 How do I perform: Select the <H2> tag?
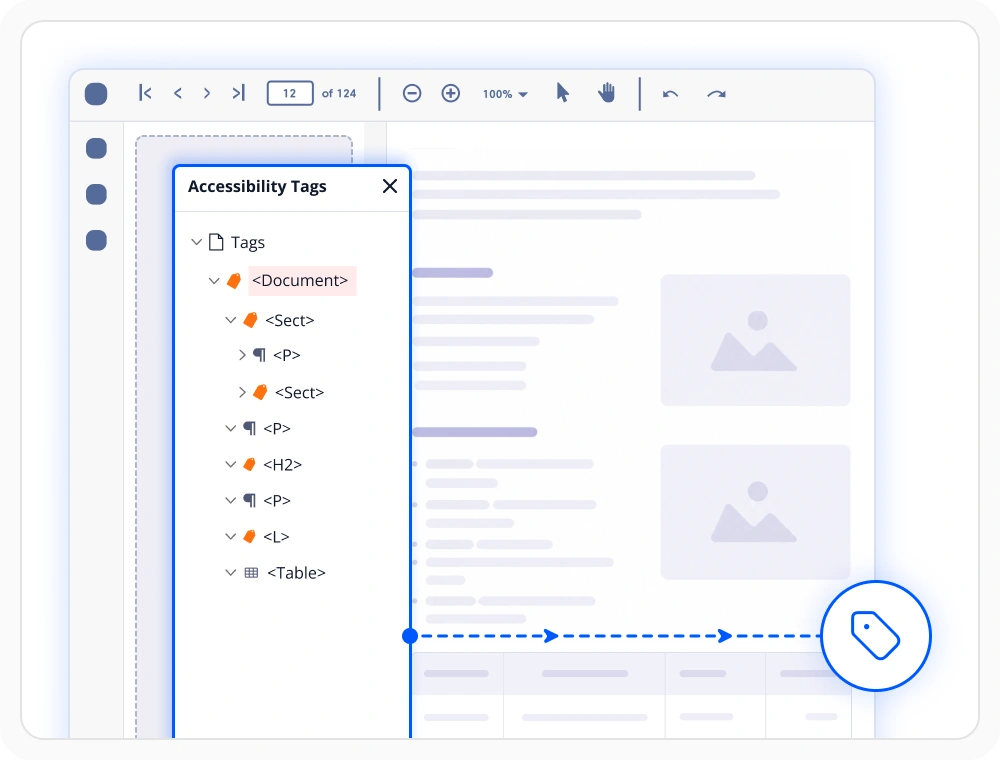point(283,465)
